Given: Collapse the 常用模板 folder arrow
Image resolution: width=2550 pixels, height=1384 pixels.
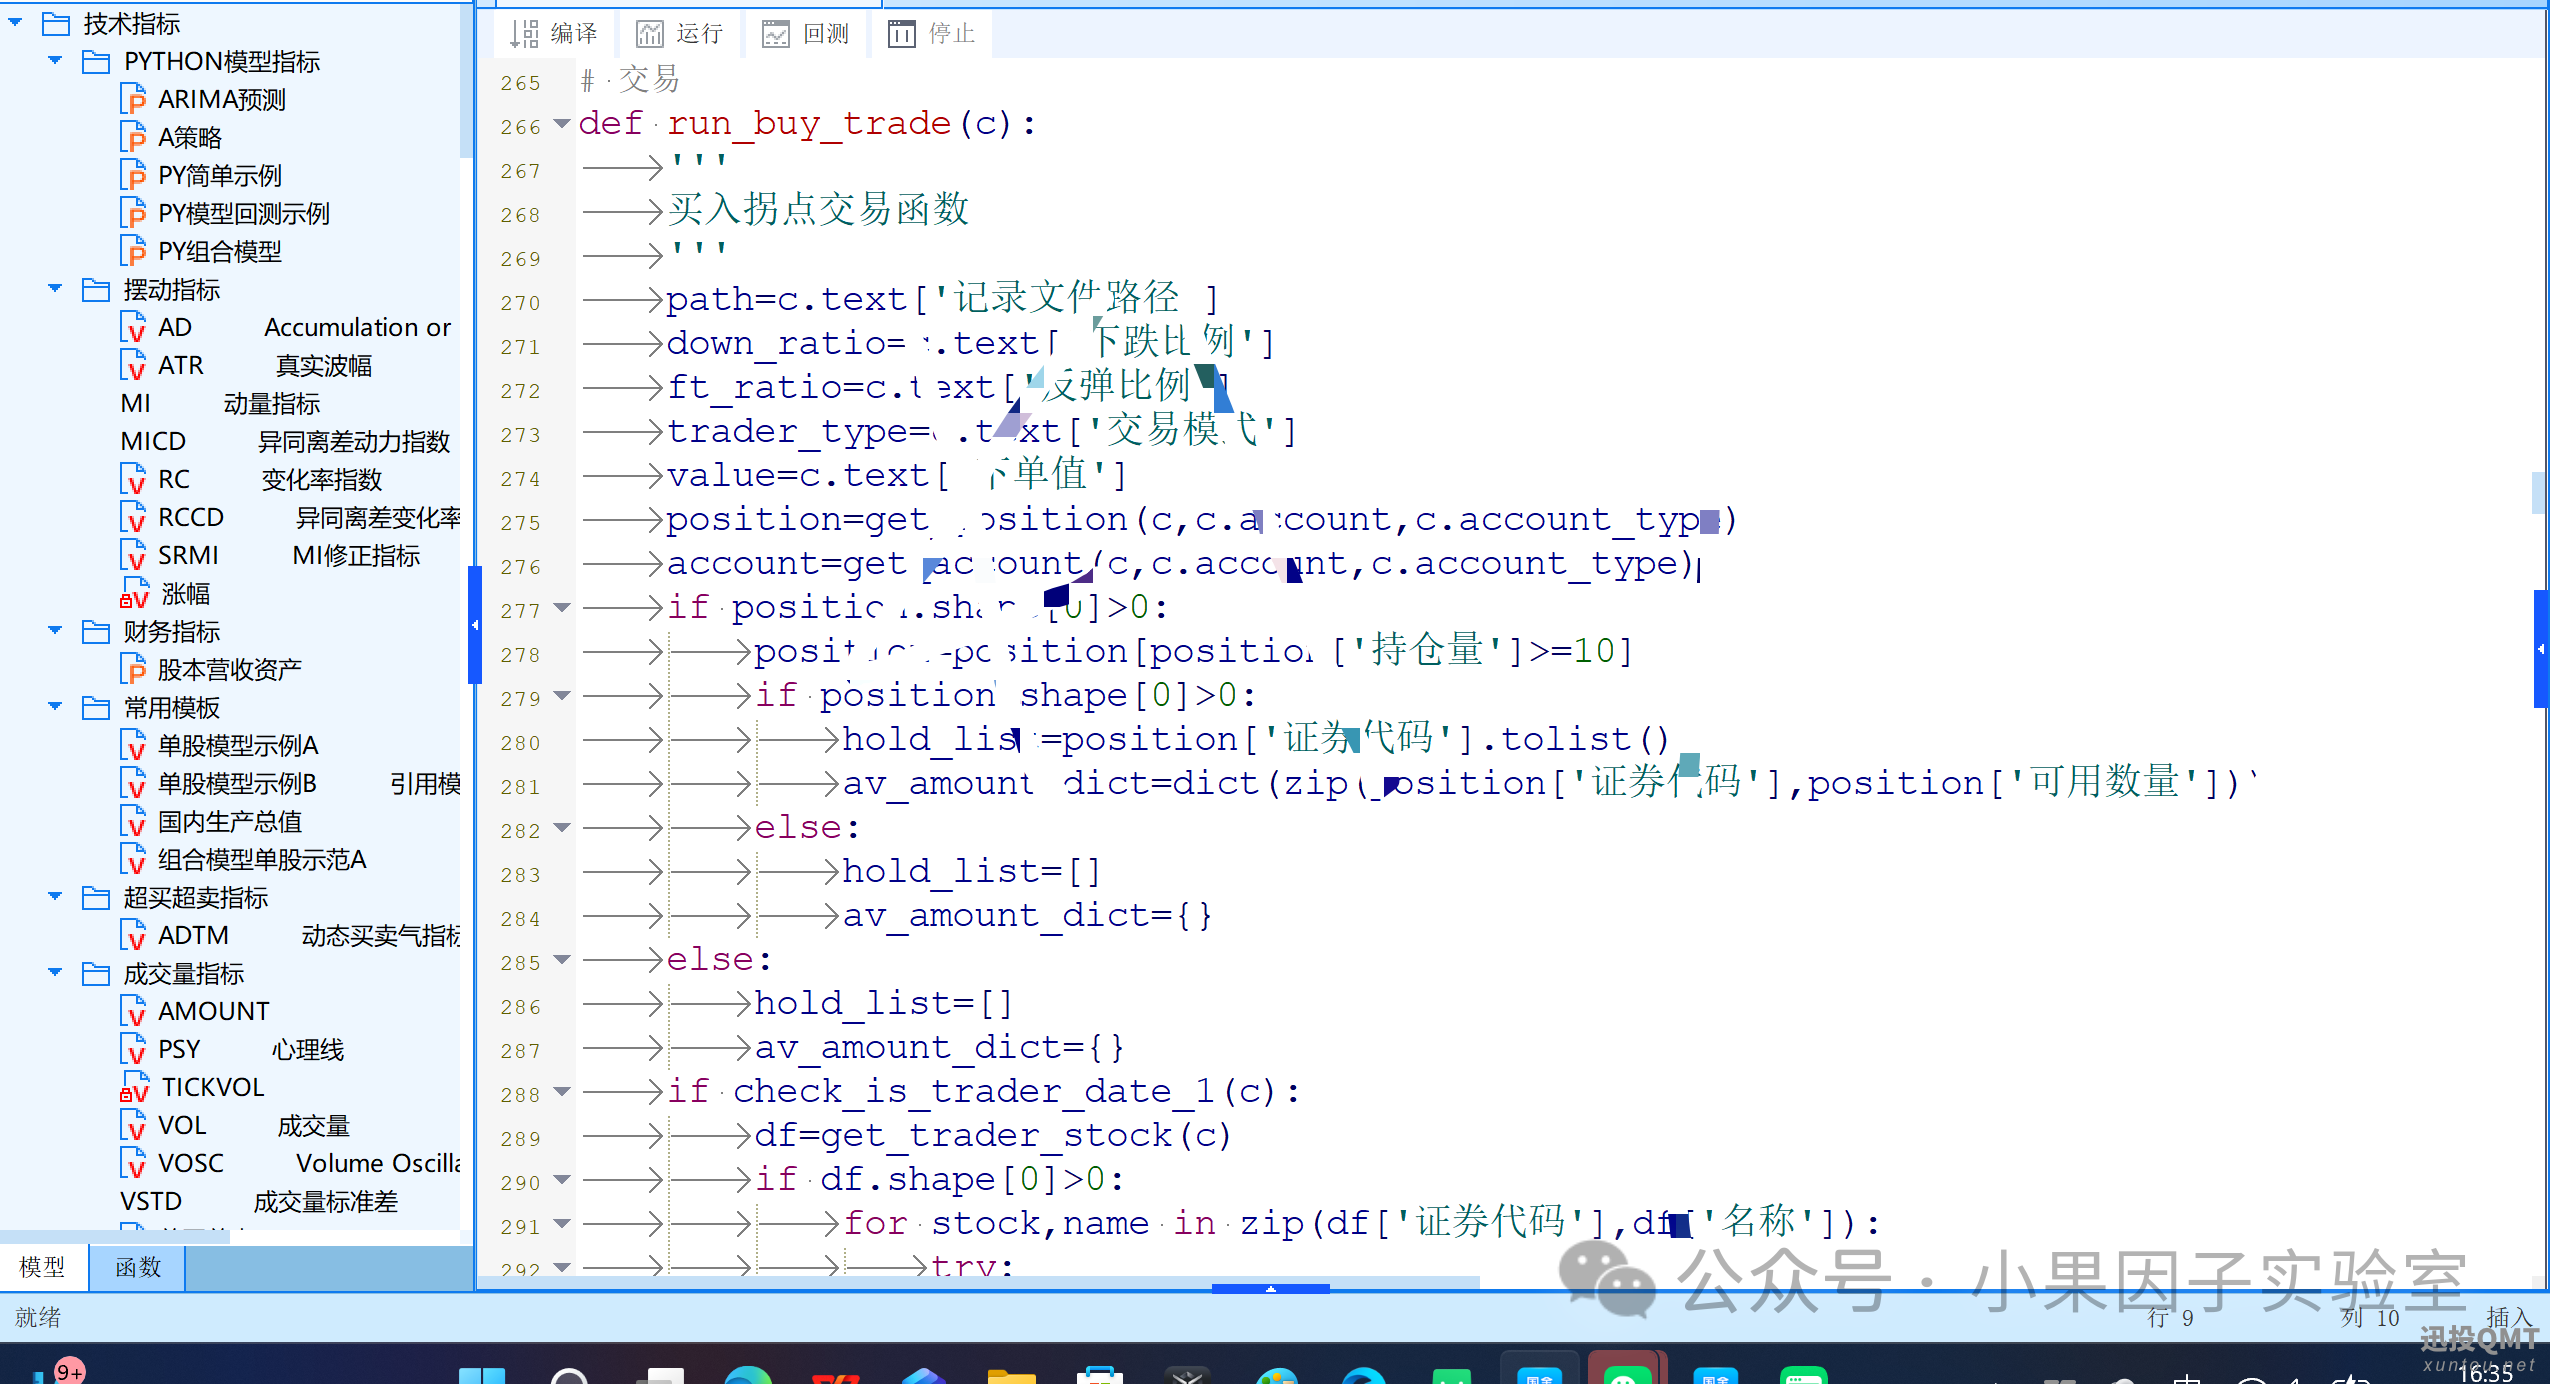Looking at the screenshot, I should [55, 706].
